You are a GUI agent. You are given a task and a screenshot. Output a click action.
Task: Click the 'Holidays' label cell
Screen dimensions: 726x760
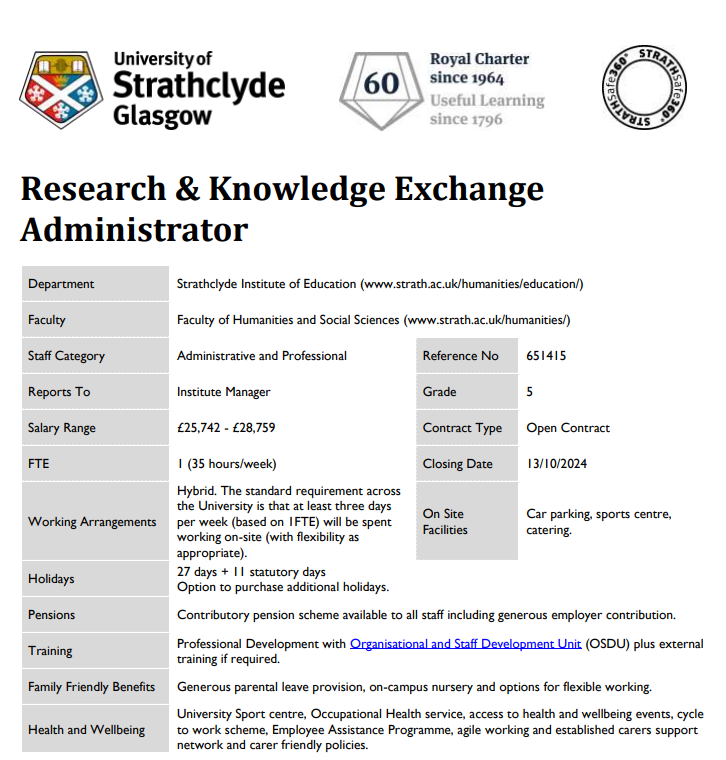click(95, 579)
